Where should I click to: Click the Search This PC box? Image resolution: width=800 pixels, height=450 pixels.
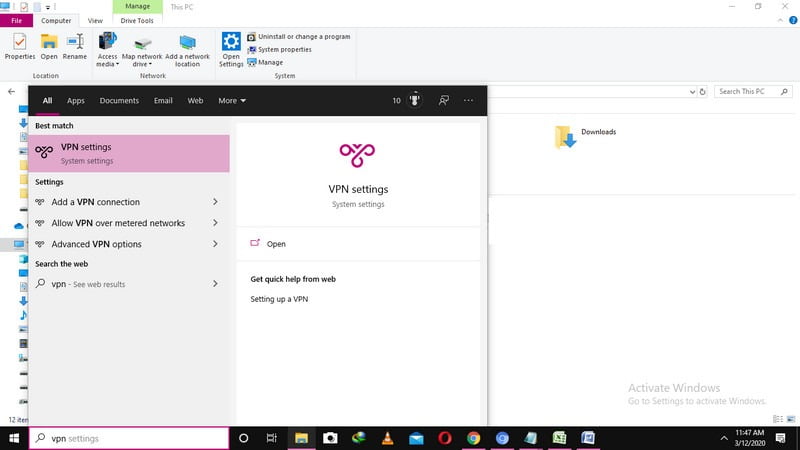pyautogui.click(x=753, y=92)
